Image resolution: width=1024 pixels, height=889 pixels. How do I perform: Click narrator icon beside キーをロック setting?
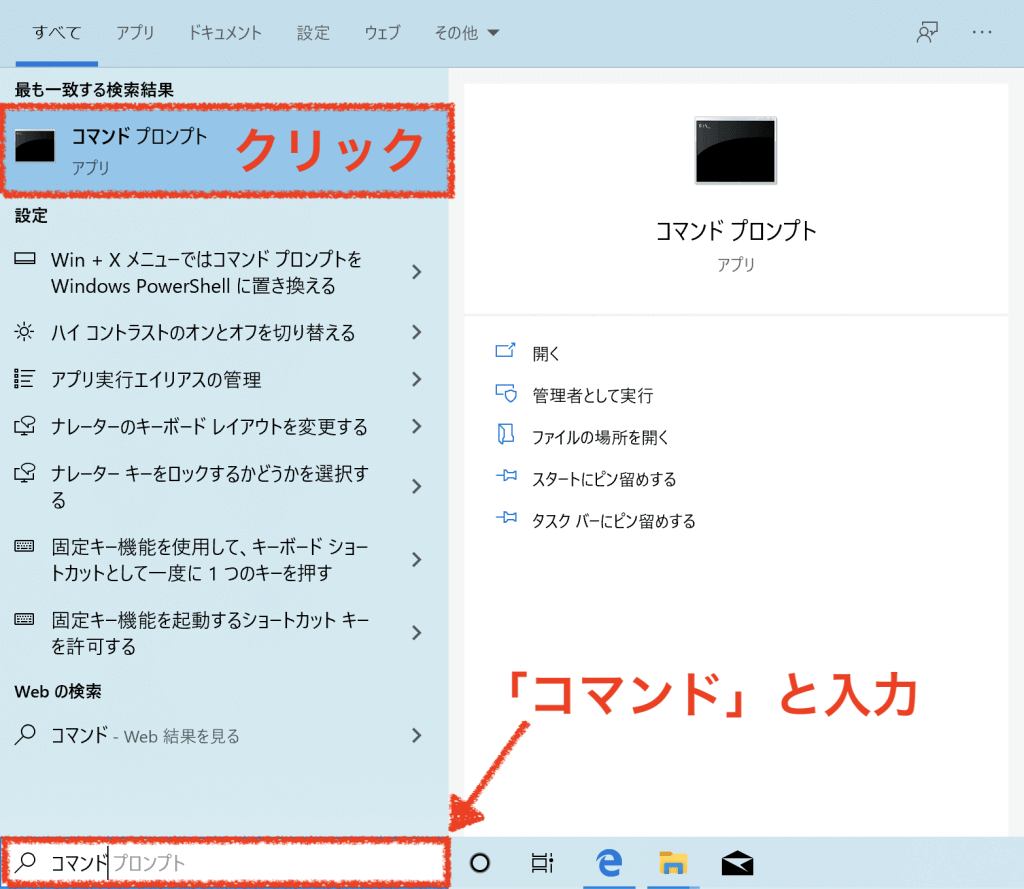coord(25,472)
